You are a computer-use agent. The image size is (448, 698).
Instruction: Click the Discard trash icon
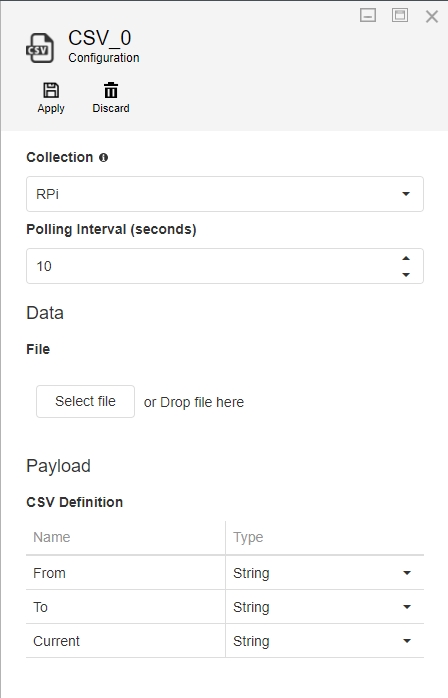click(x=111, y=90)
